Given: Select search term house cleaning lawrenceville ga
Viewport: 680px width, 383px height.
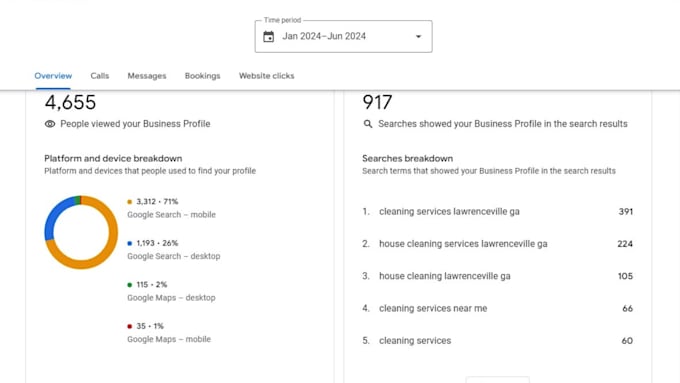Looking at the screenshot, I should coord(445,276).
